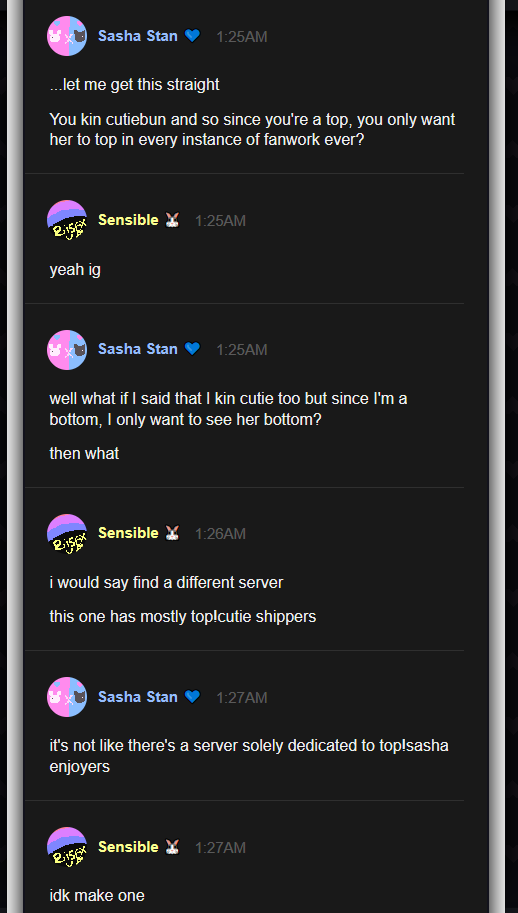The width and height of the screenshot is (518, 913).
Task: Click the Sensible username above "idk make one"
Action: (x=128, y=847)
